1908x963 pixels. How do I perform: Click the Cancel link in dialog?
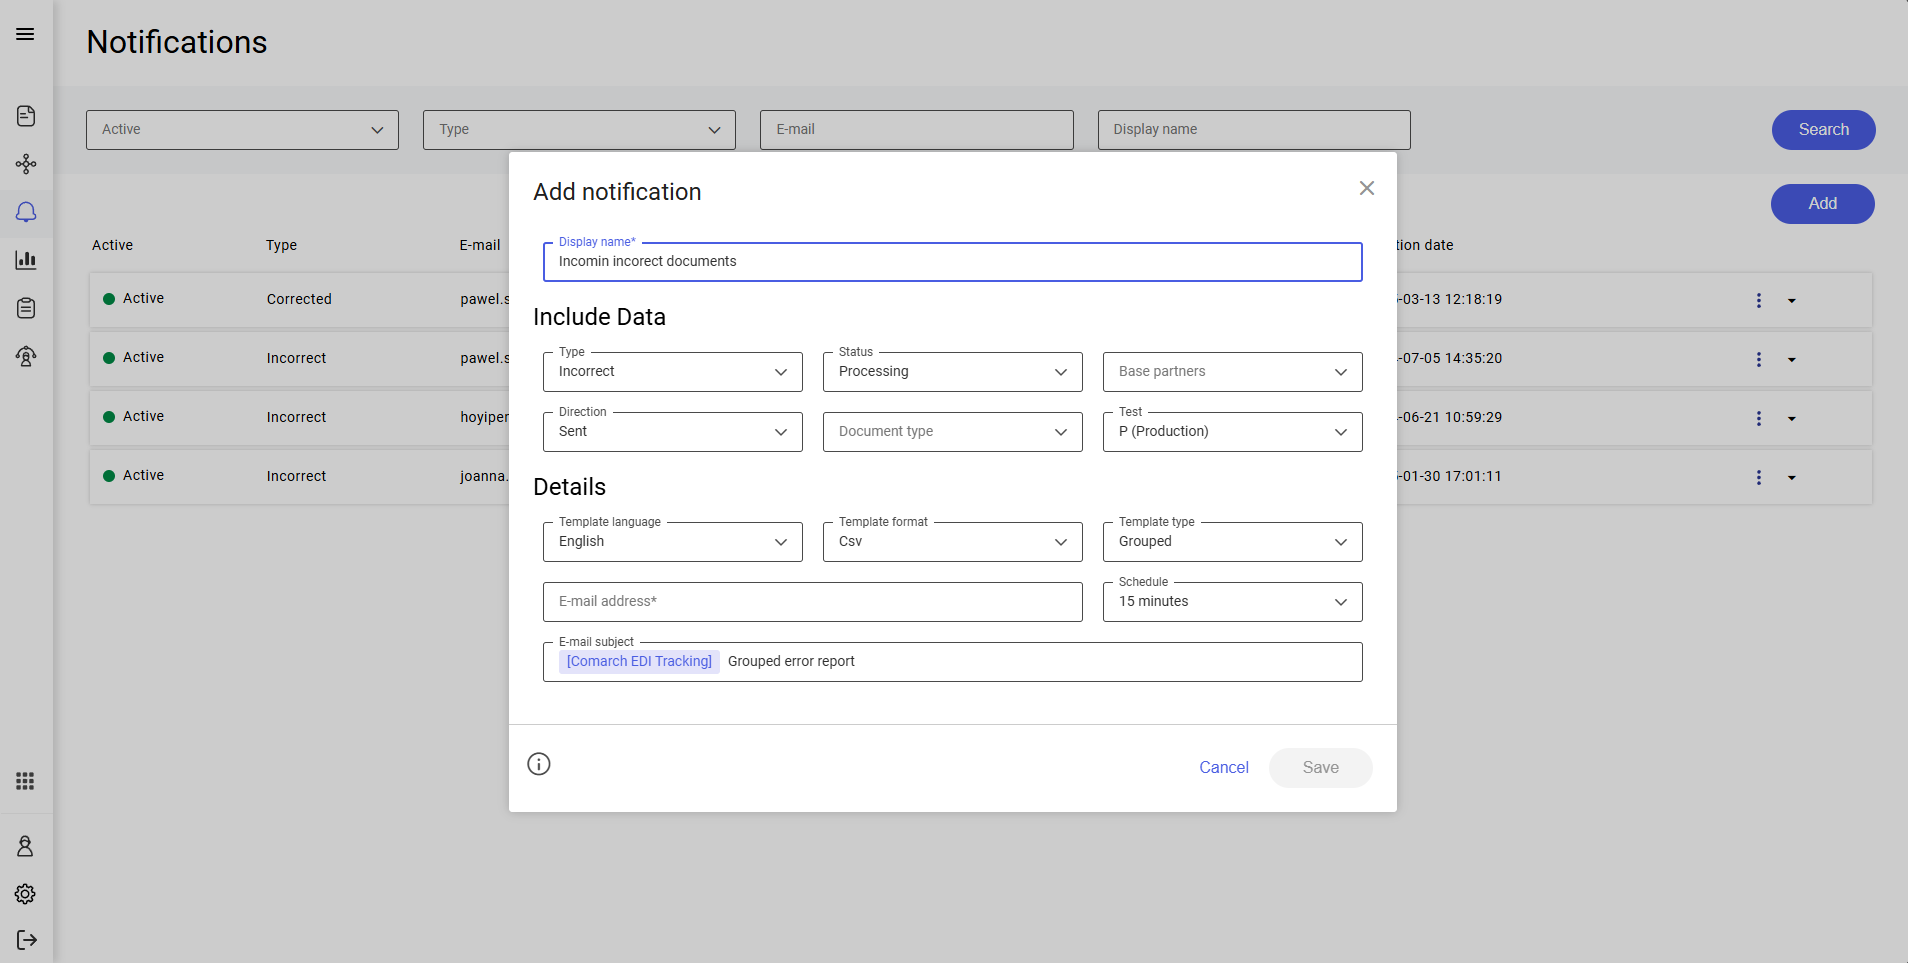pos(1223,767)
